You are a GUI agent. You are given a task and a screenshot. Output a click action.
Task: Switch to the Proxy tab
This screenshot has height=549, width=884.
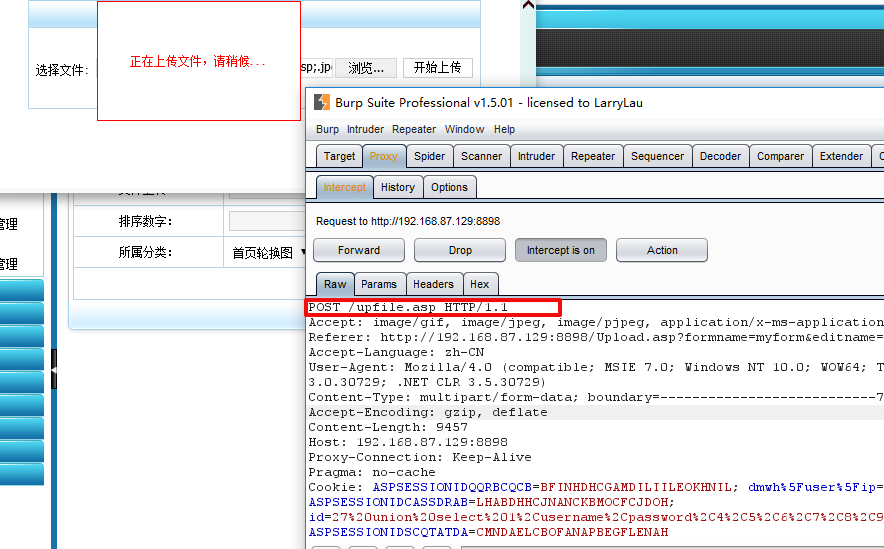[383, 156]
